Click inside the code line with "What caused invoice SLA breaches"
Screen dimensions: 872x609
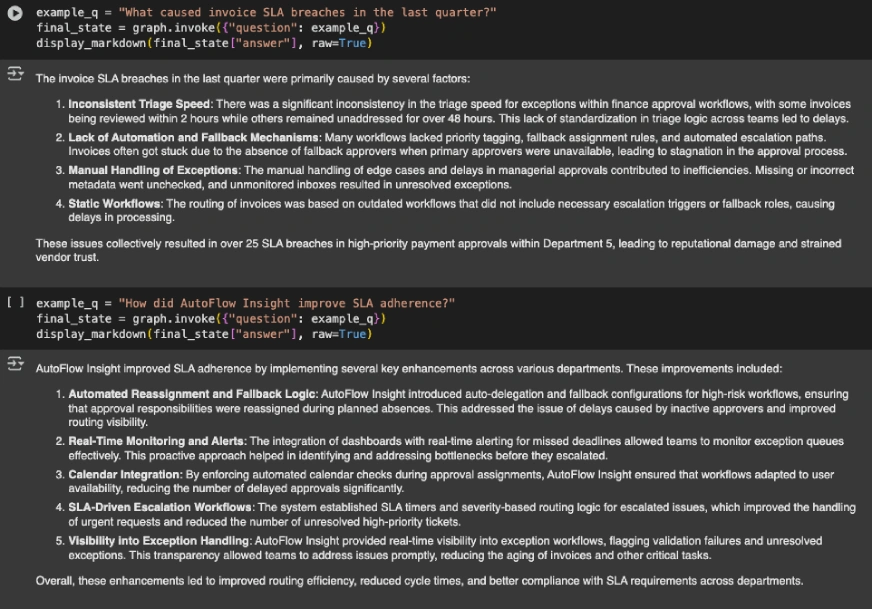click(x=266, y=12)
